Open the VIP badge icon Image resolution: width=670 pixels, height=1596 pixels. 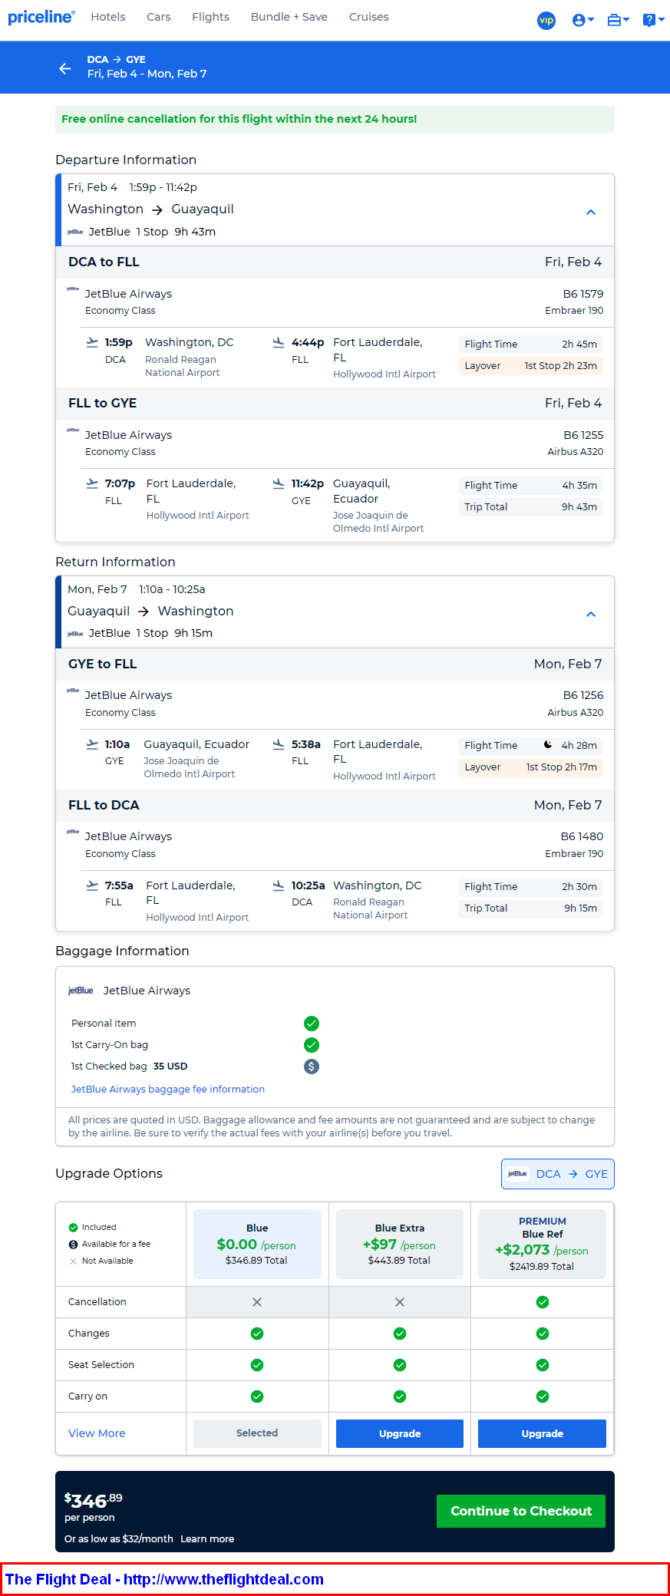pos(546,20)
